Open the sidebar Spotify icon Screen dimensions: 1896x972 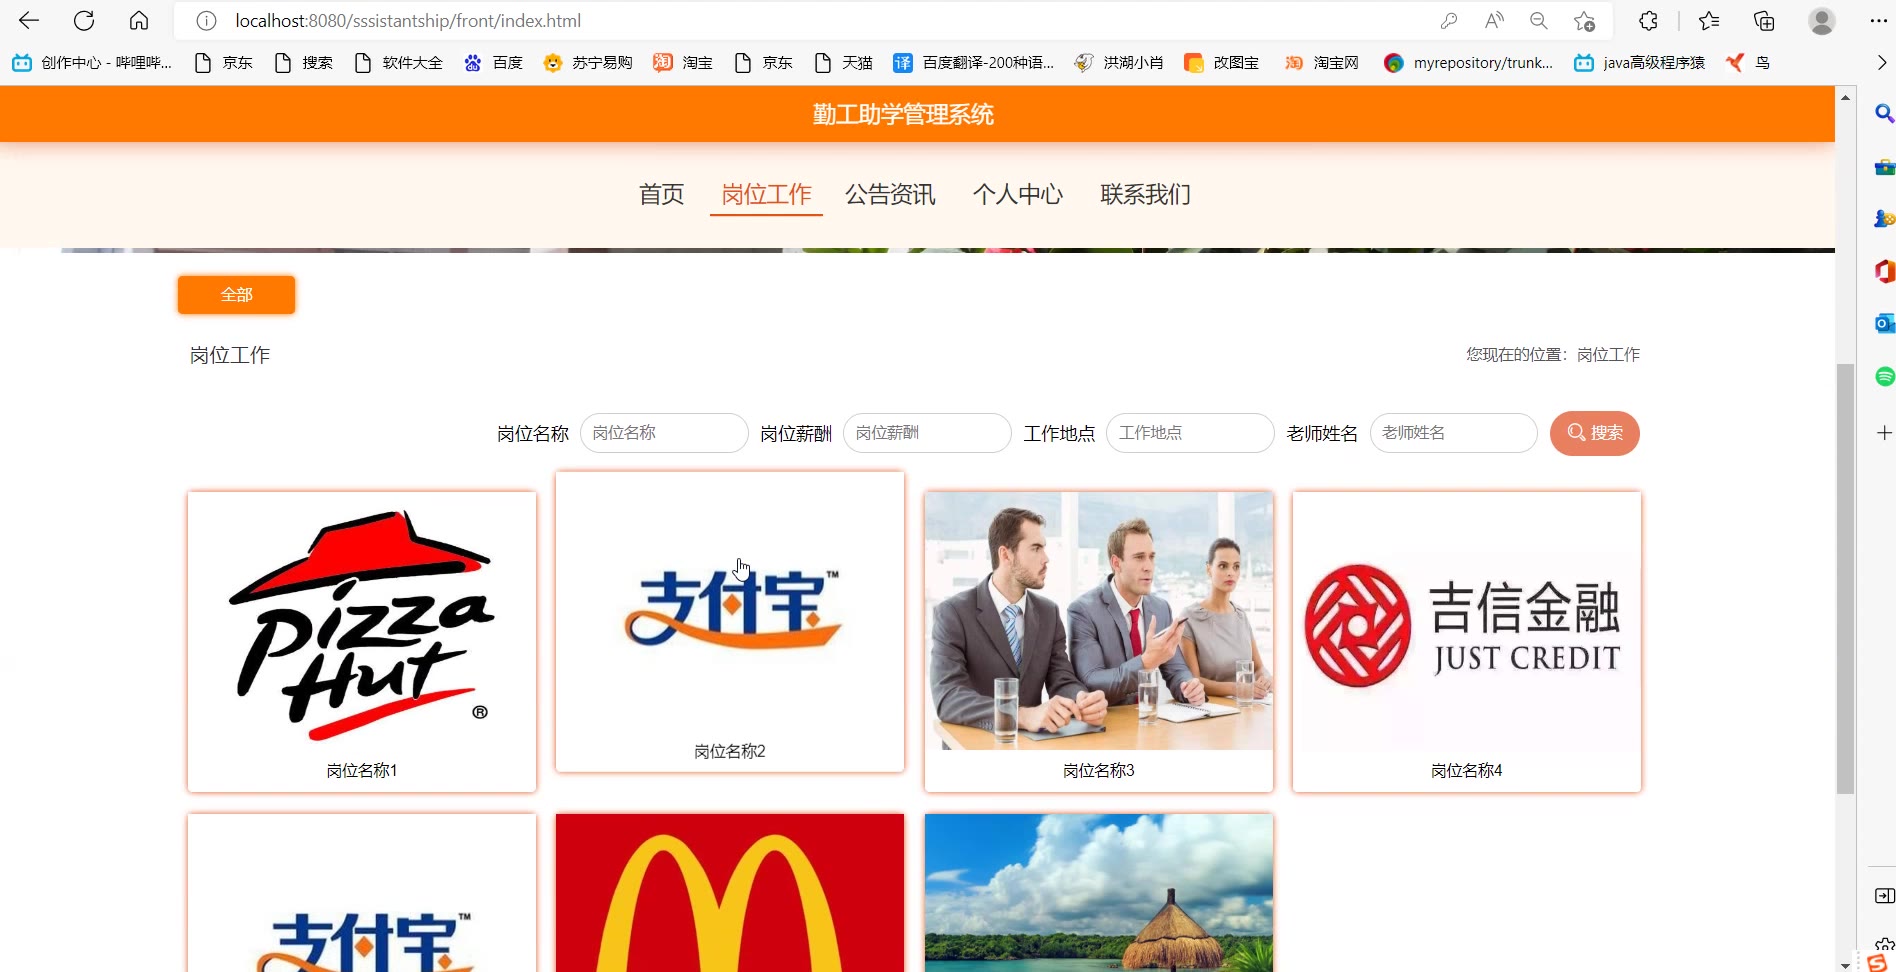1884,376
